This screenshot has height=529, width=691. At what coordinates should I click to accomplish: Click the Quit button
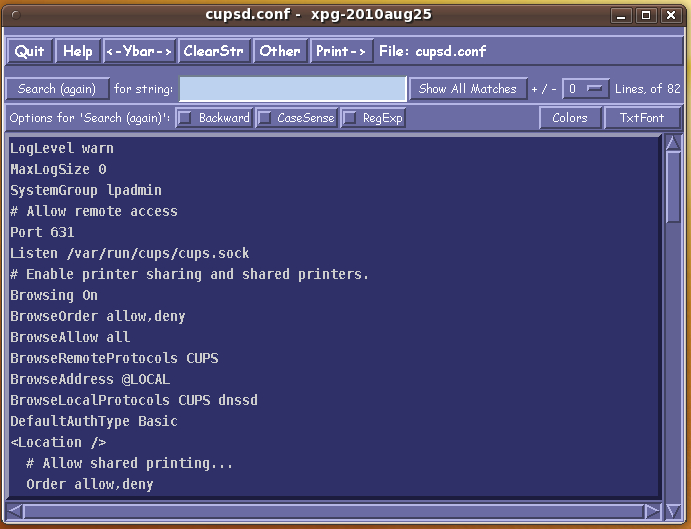29,51
